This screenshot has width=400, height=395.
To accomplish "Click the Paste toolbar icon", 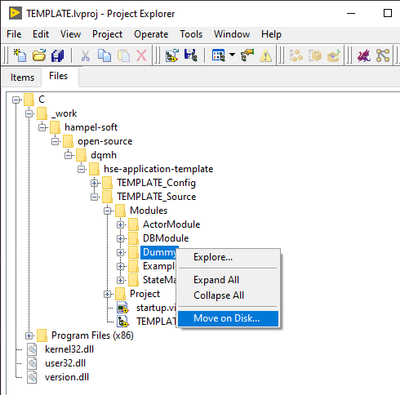I will coord(123,55).
